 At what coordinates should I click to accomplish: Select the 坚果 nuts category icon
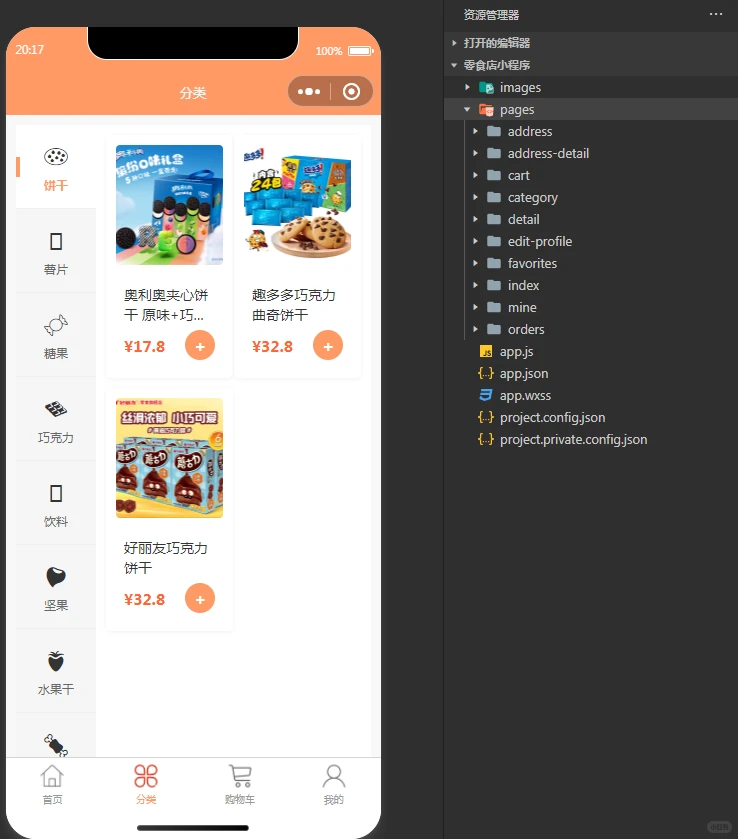coord(56,577)
